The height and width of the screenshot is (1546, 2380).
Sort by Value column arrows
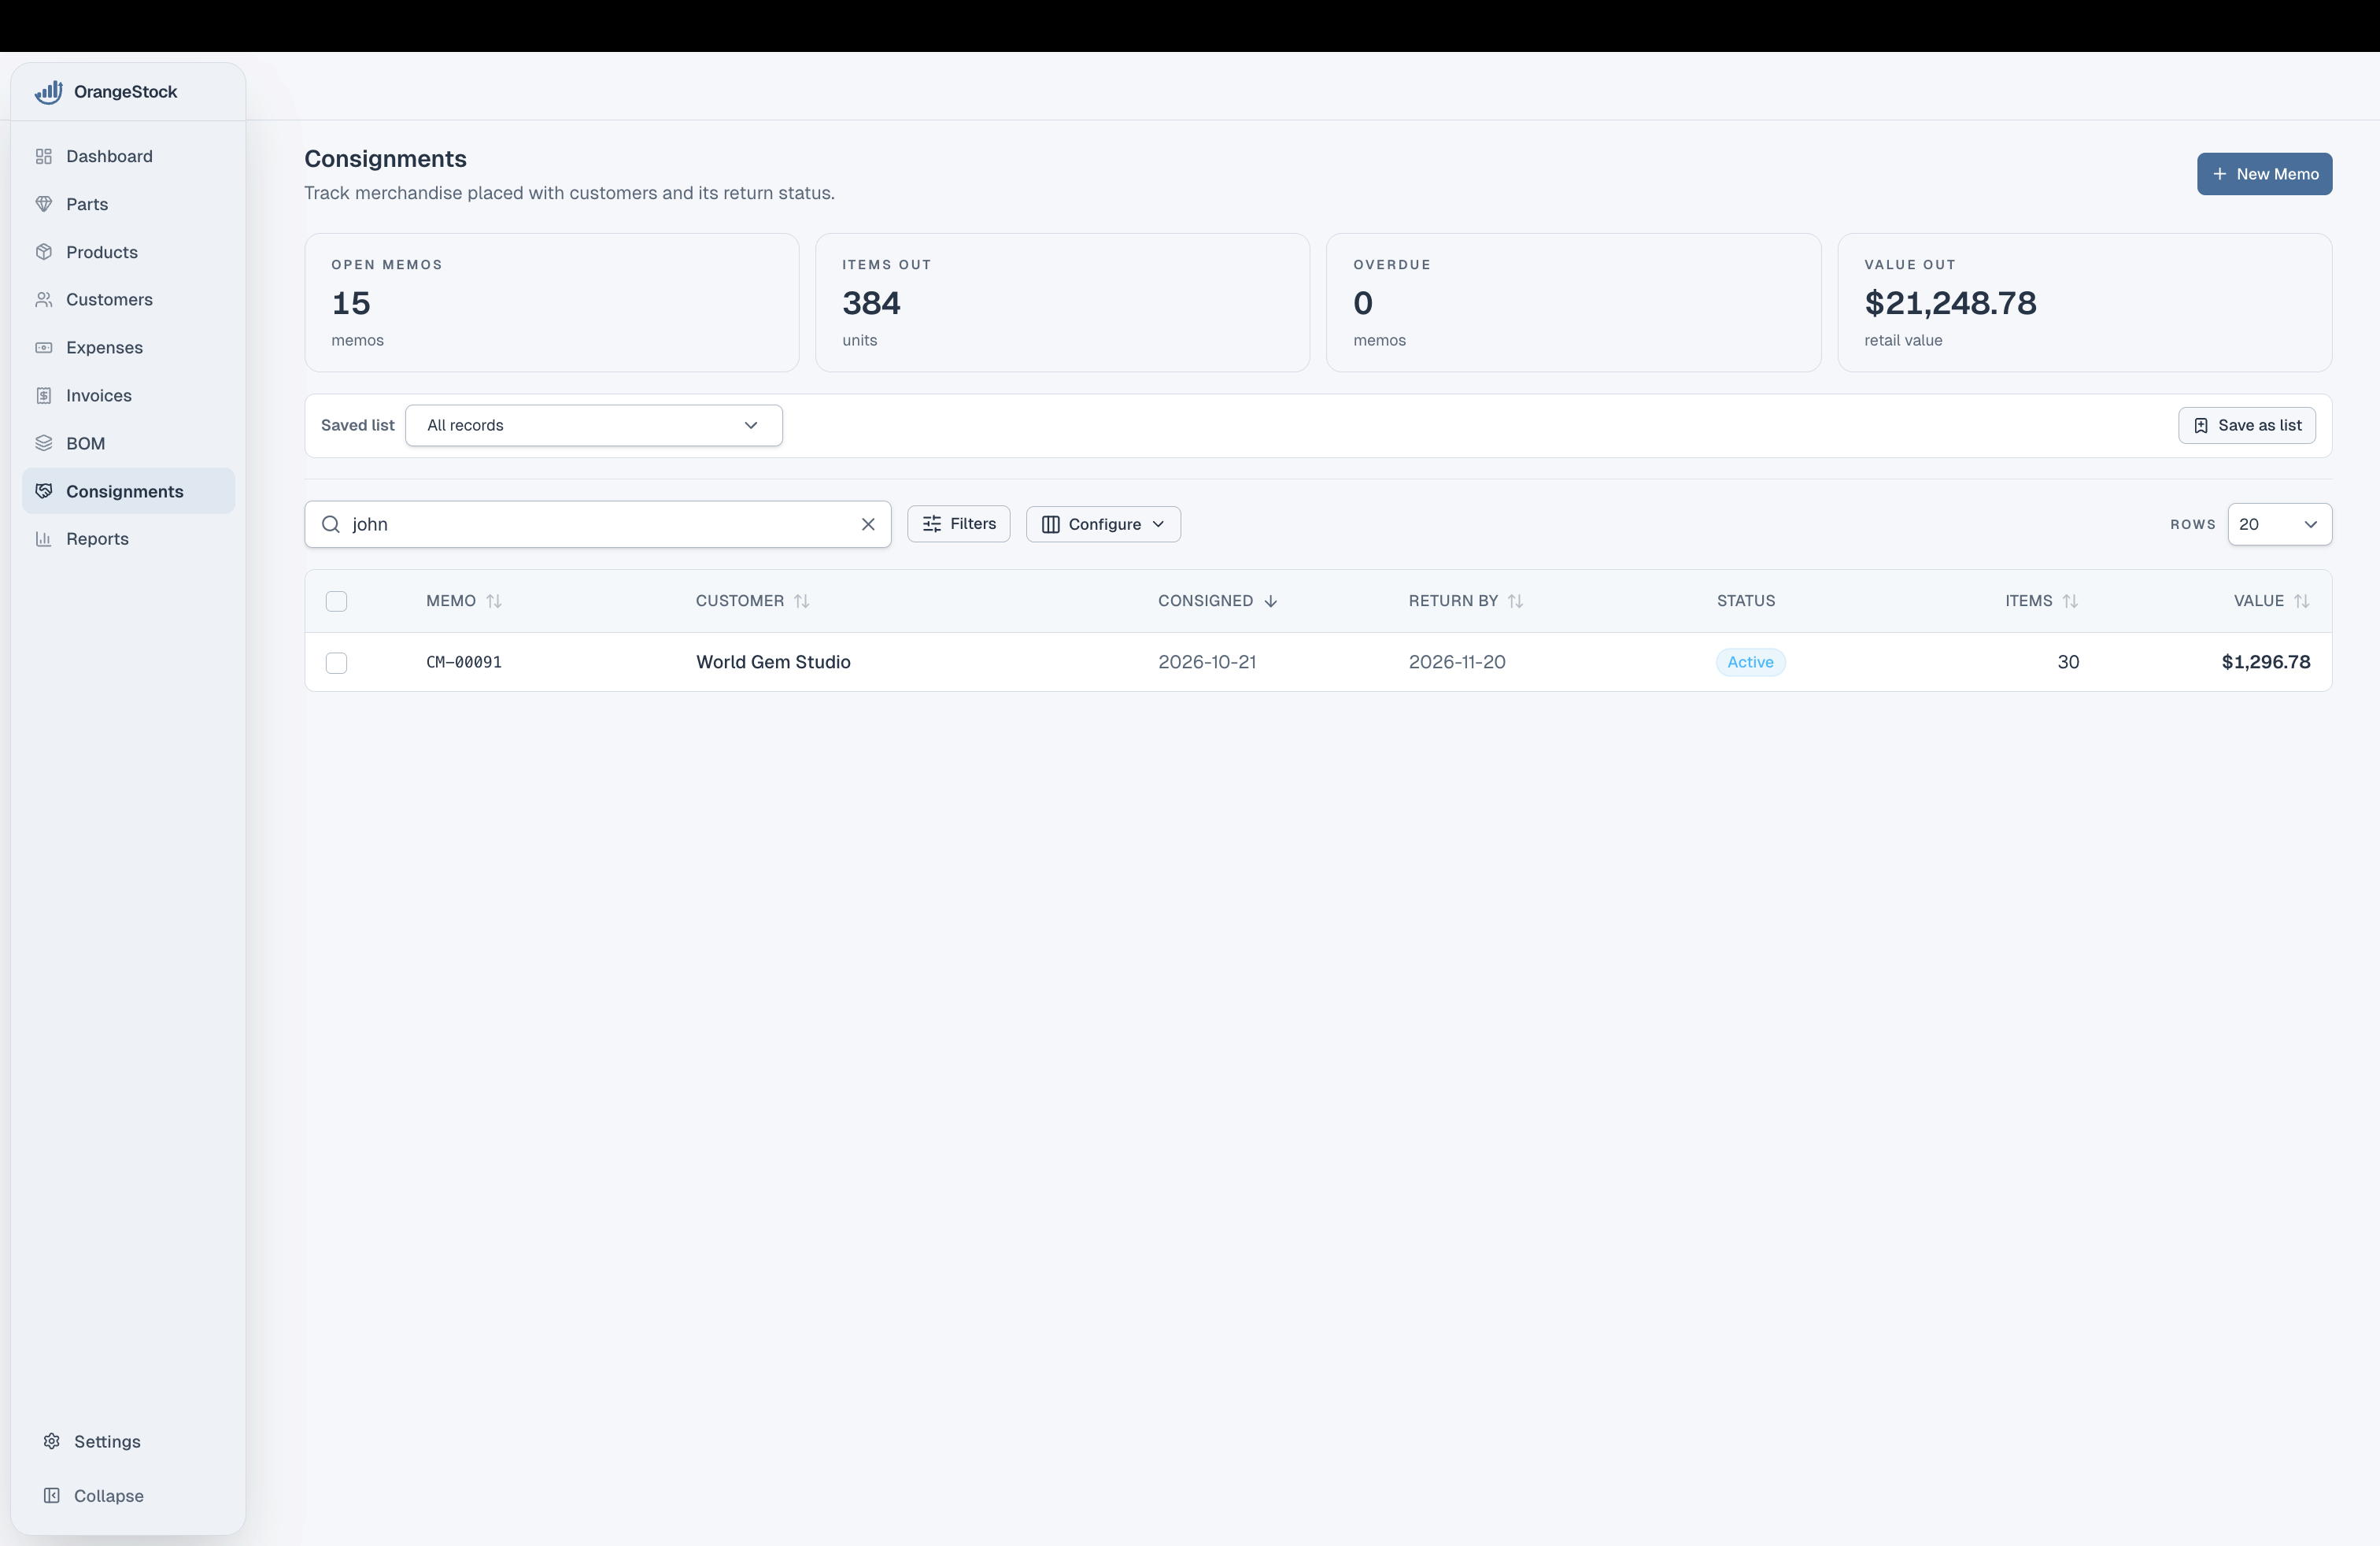2302,601
